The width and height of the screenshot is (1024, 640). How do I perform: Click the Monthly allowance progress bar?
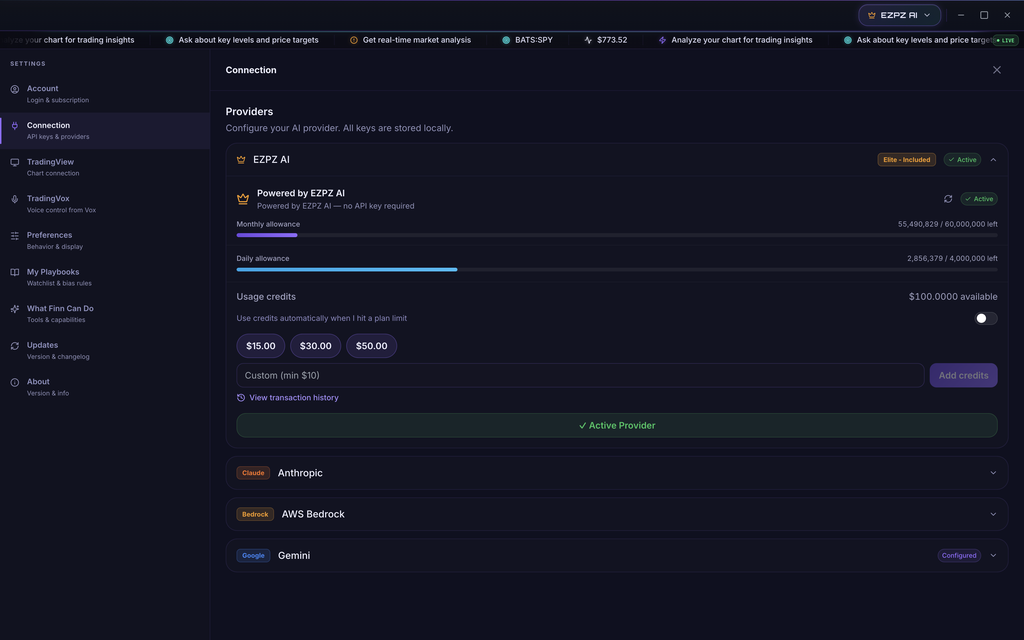[616, 235]
